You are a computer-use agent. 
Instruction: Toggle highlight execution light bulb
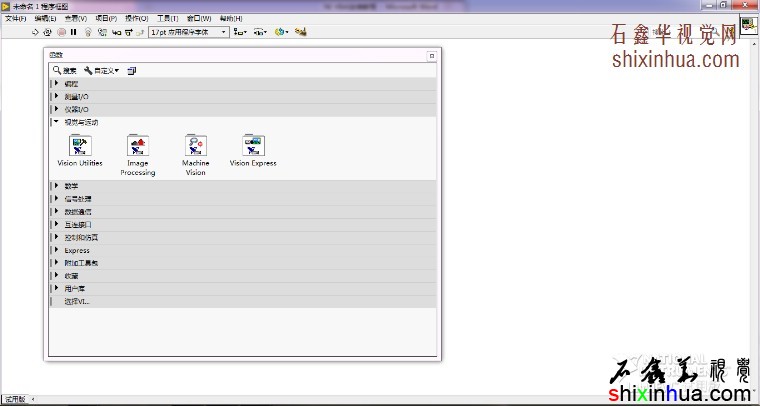click(x=88, y=32)
